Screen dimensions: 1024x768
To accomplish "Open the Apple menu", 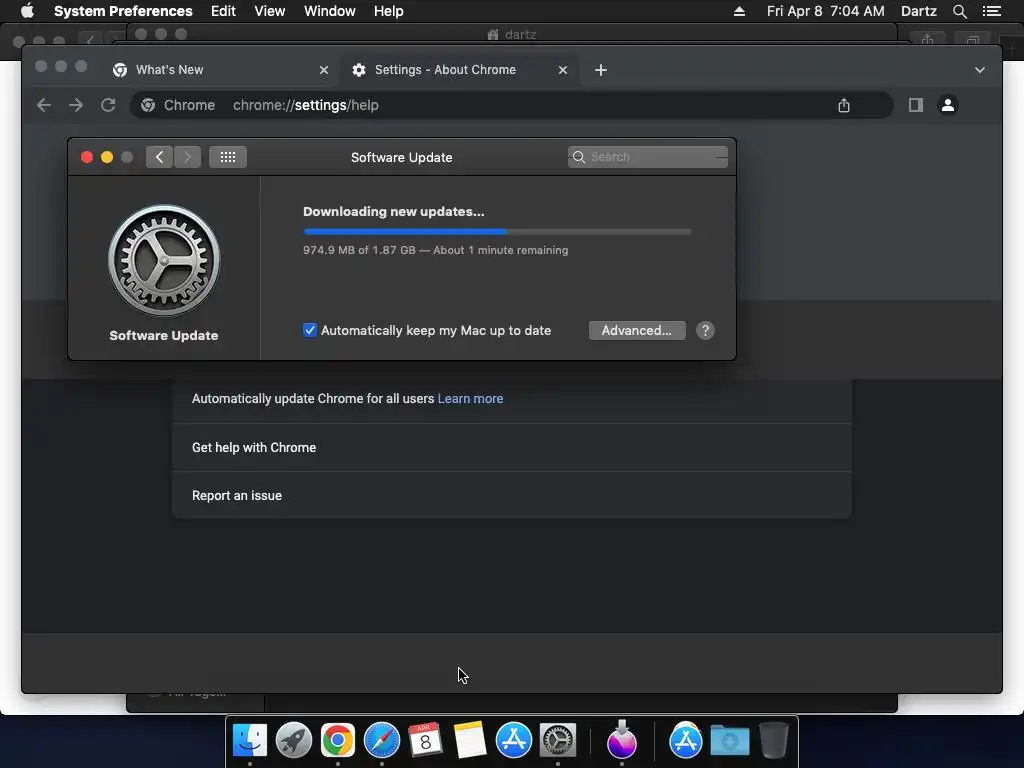I will tap(27, 11).
